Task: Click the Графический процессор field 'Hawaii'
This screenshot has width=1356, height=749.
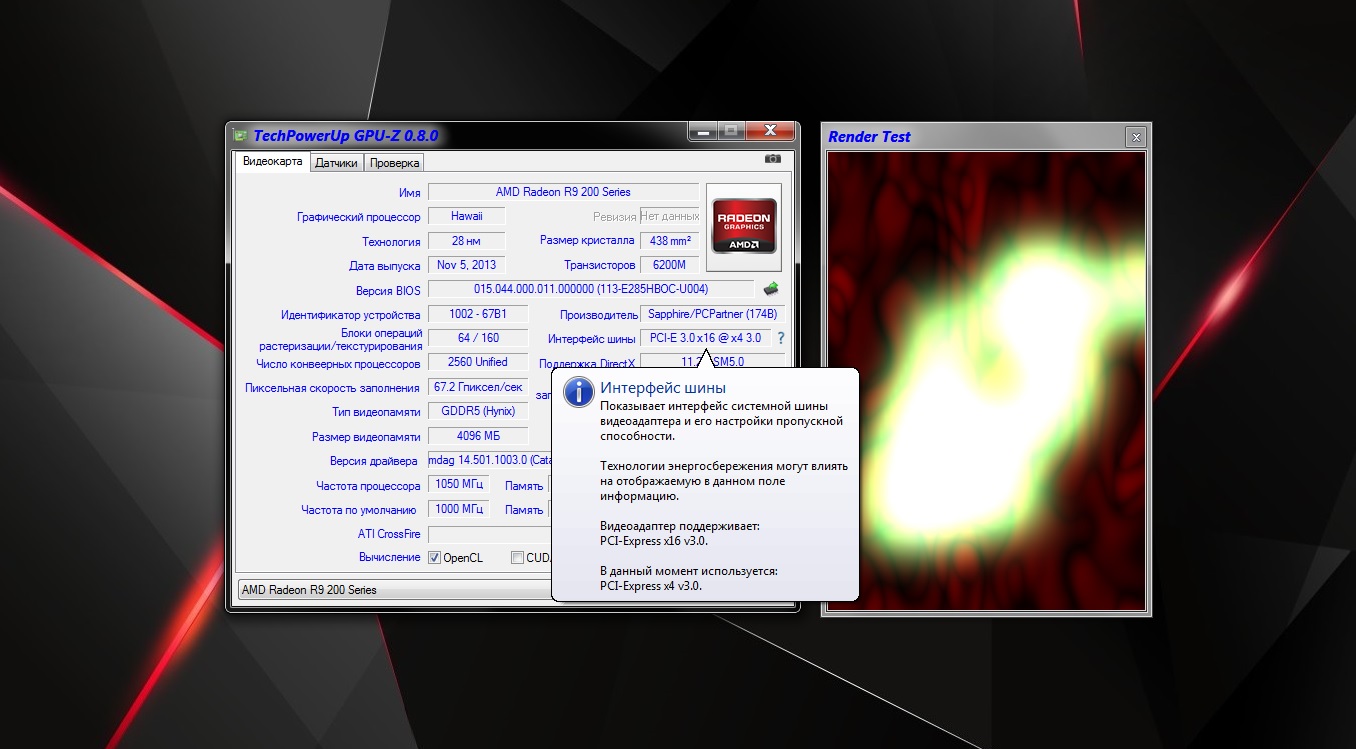Action: (467, 216)
